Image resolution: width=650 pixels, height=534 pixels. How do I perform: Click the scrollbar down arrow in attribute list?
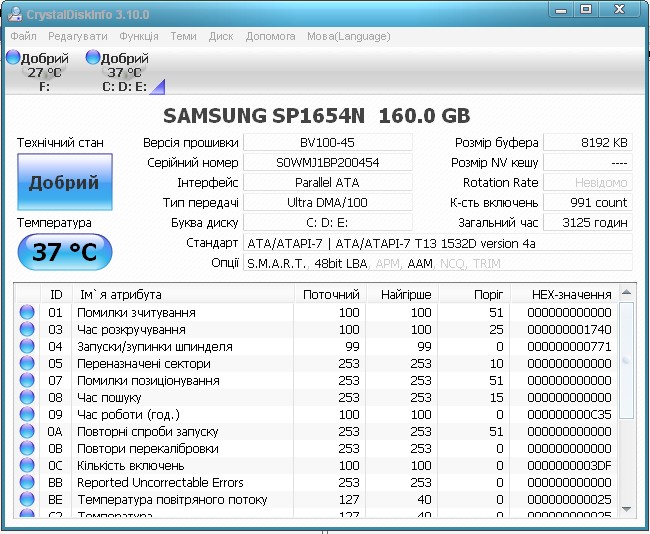(x=626, y=509)
